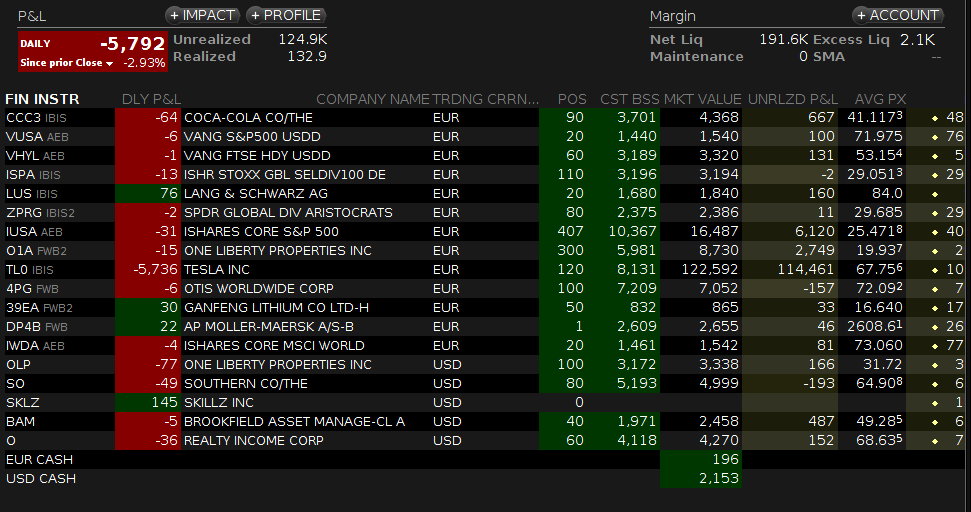Click the yellow diamond in IUSA row
The image size is (971, 512).
click(x=934, y=232)
